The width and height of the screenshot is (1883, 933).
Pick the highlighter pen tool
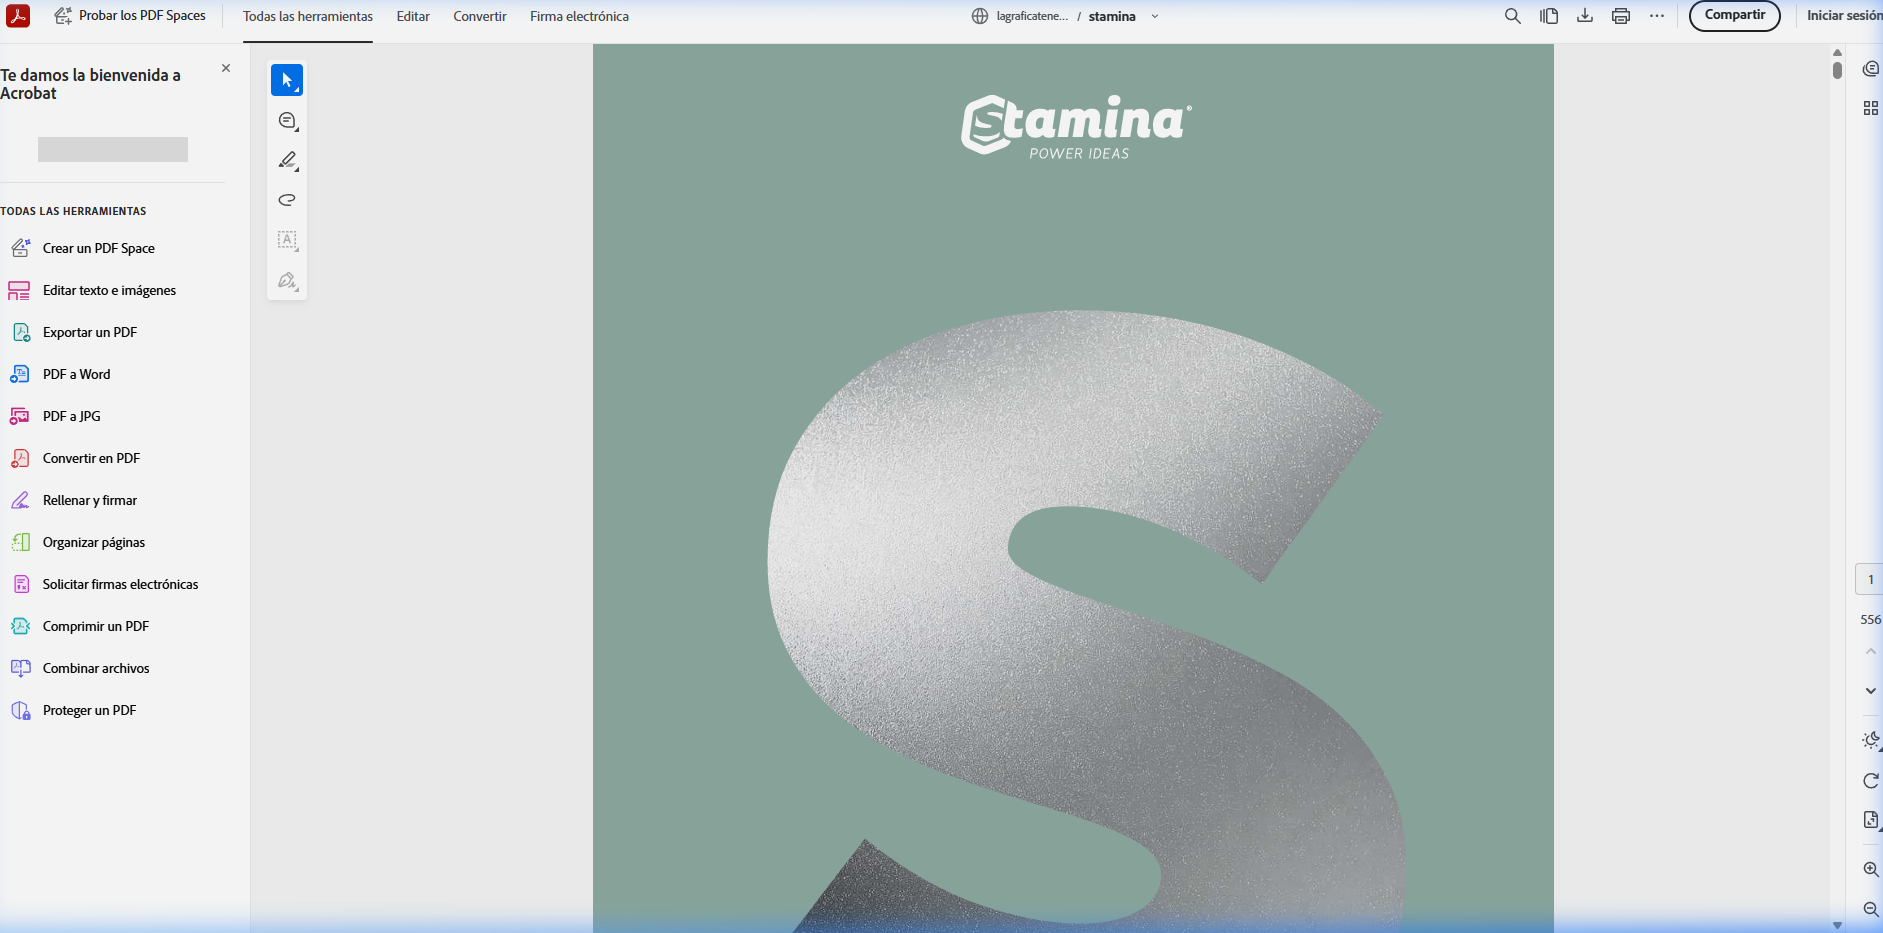(x=287, y=160)
